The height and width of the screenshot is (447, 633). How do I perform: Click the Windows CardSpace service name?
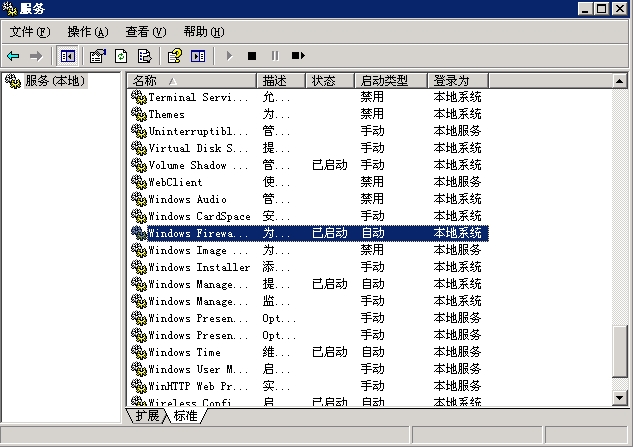(199, 216)
